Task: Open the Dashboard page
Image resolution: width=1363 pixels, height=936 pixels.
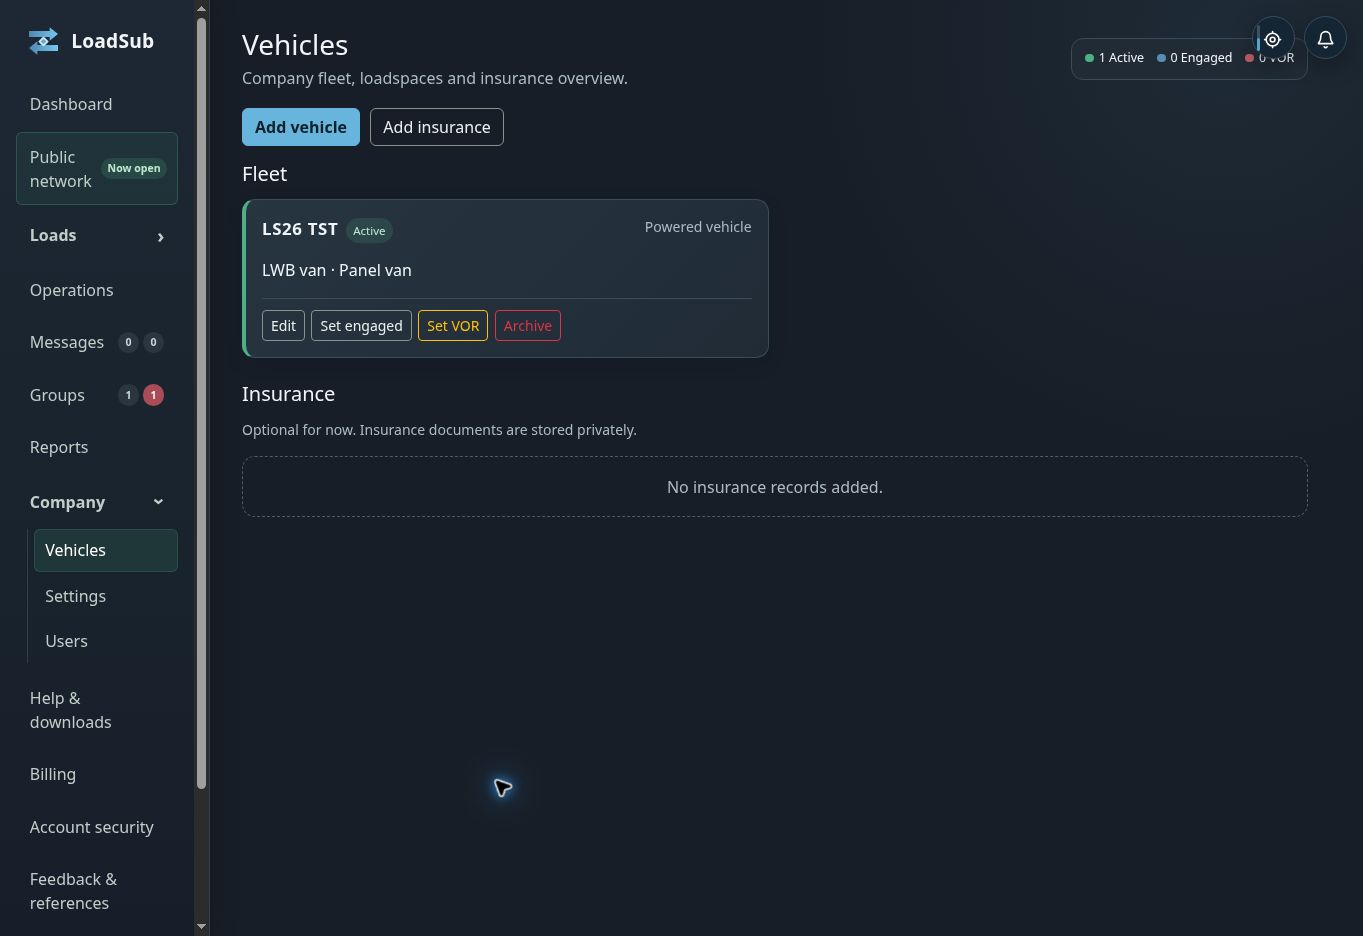Action: (x=71, y=104)
